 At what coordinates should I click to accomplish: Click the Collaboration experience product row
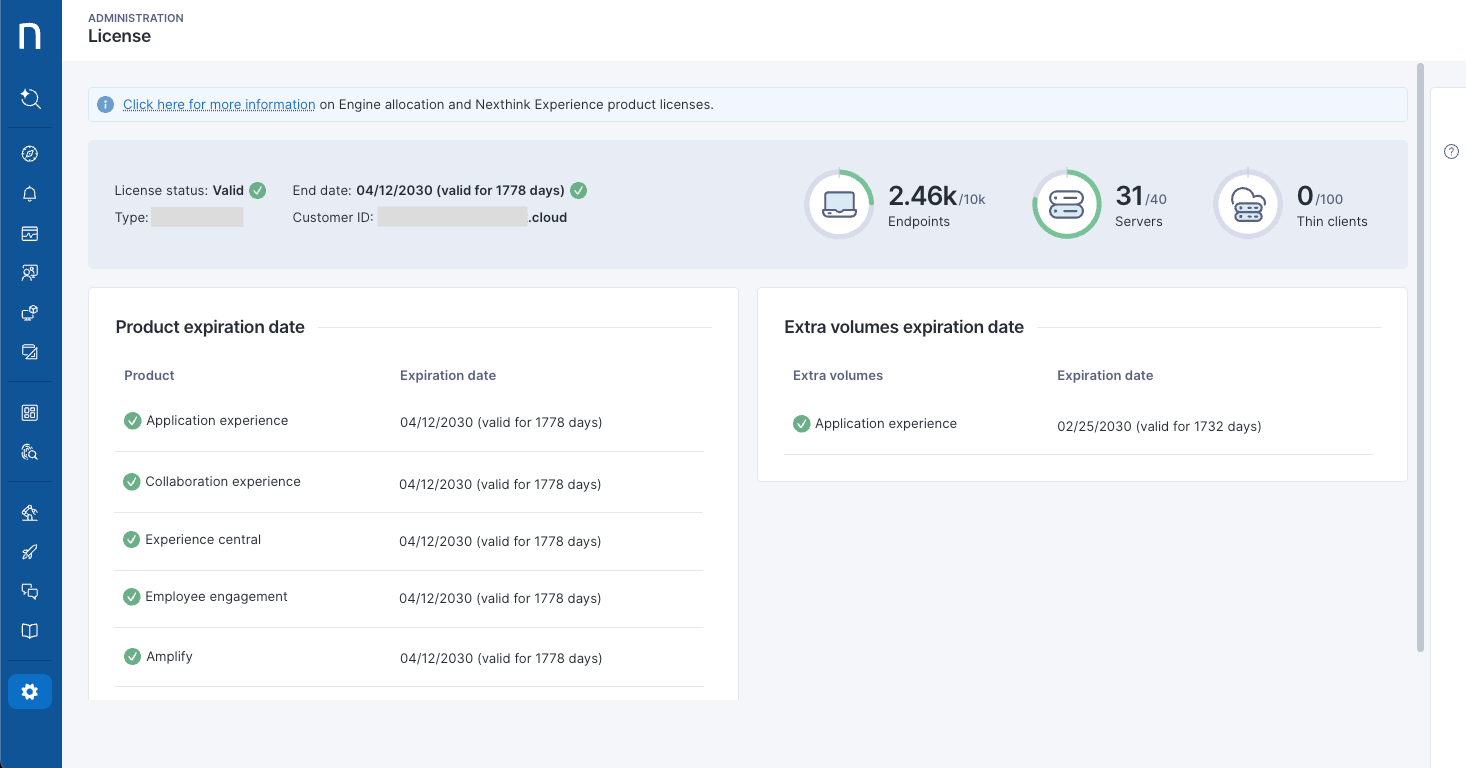[x=222, y=482]
